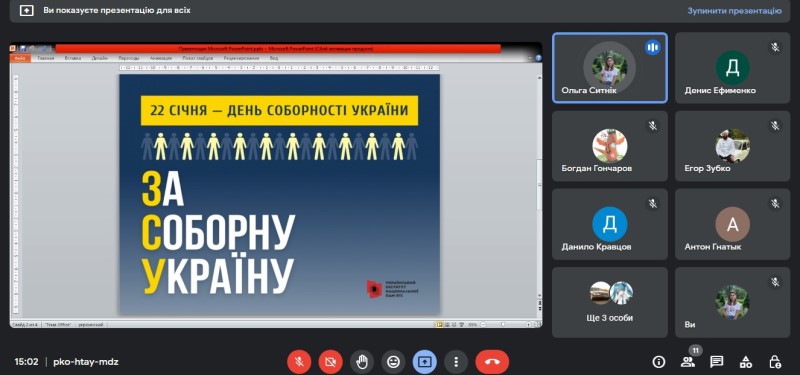Leave the call with the red hang-up button
This screenshot has width=800, height=375.
pos(492,362)
